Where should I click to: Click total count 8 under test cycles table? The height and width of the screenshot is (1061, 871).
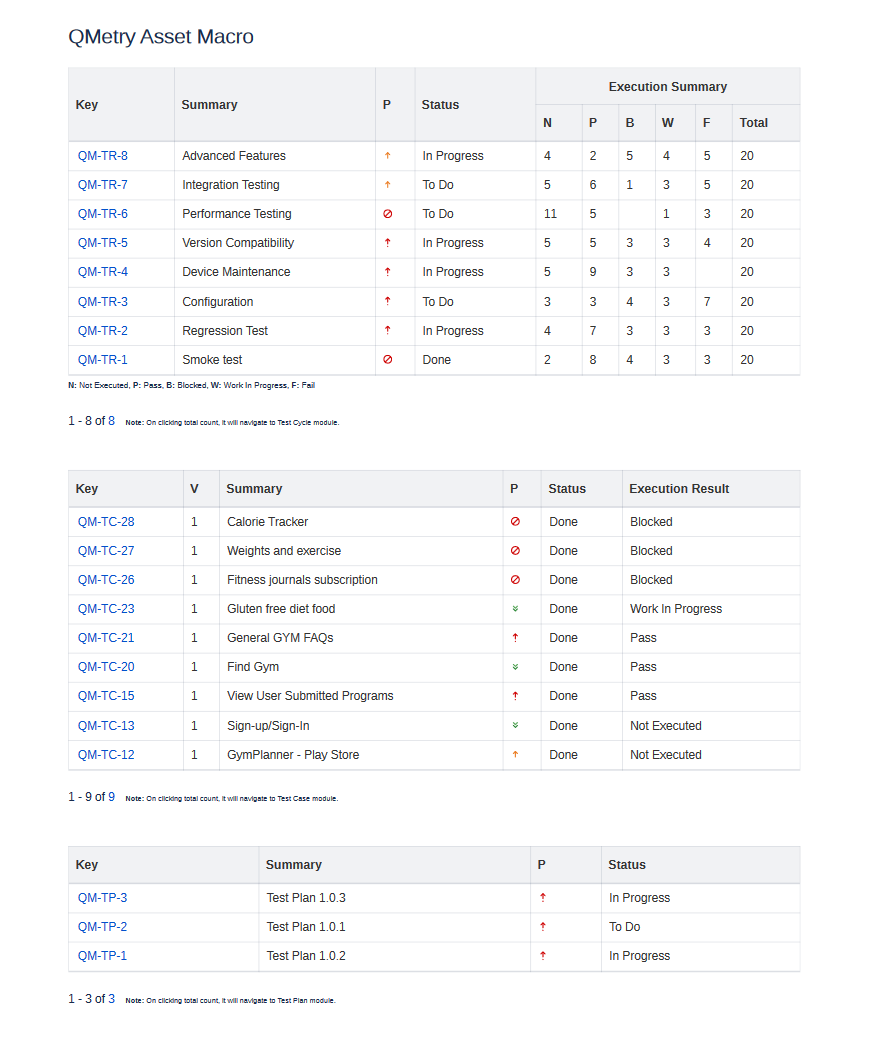[x=111, y=421]
